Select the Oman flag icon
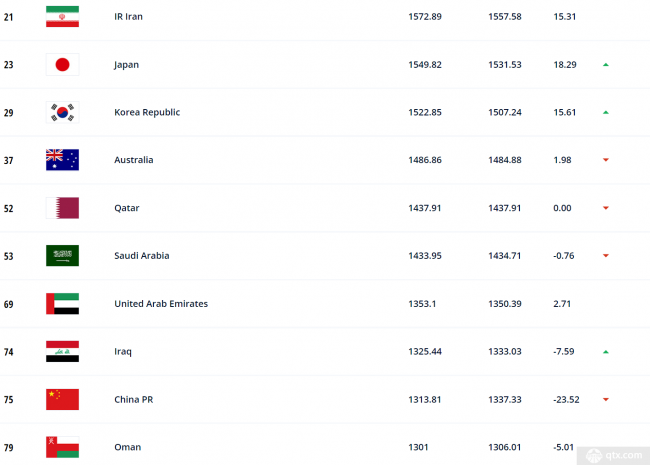The height and width of the screenshot is (465, 650). [x=62, y=447]
